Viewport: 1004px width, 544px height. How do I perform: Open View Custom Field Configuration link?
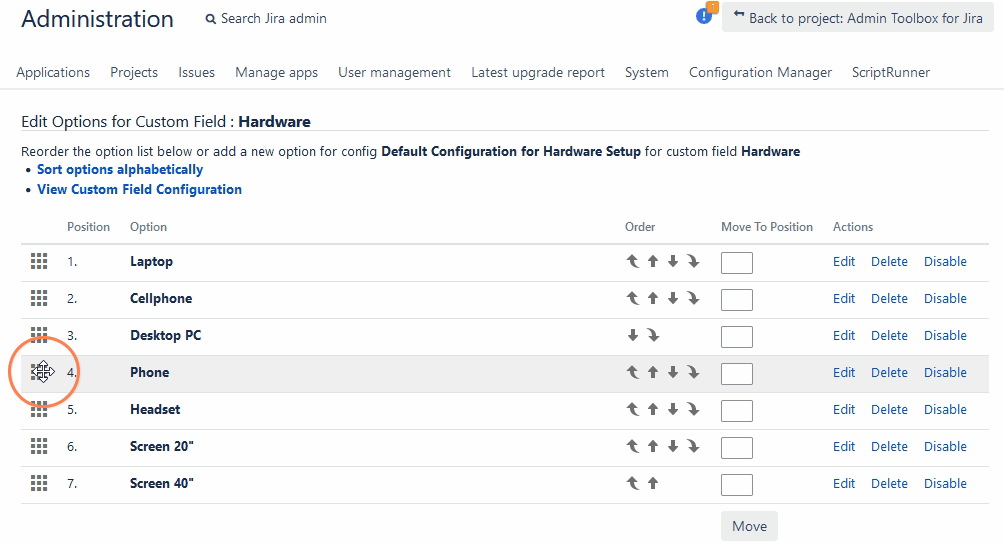point(139,189)
